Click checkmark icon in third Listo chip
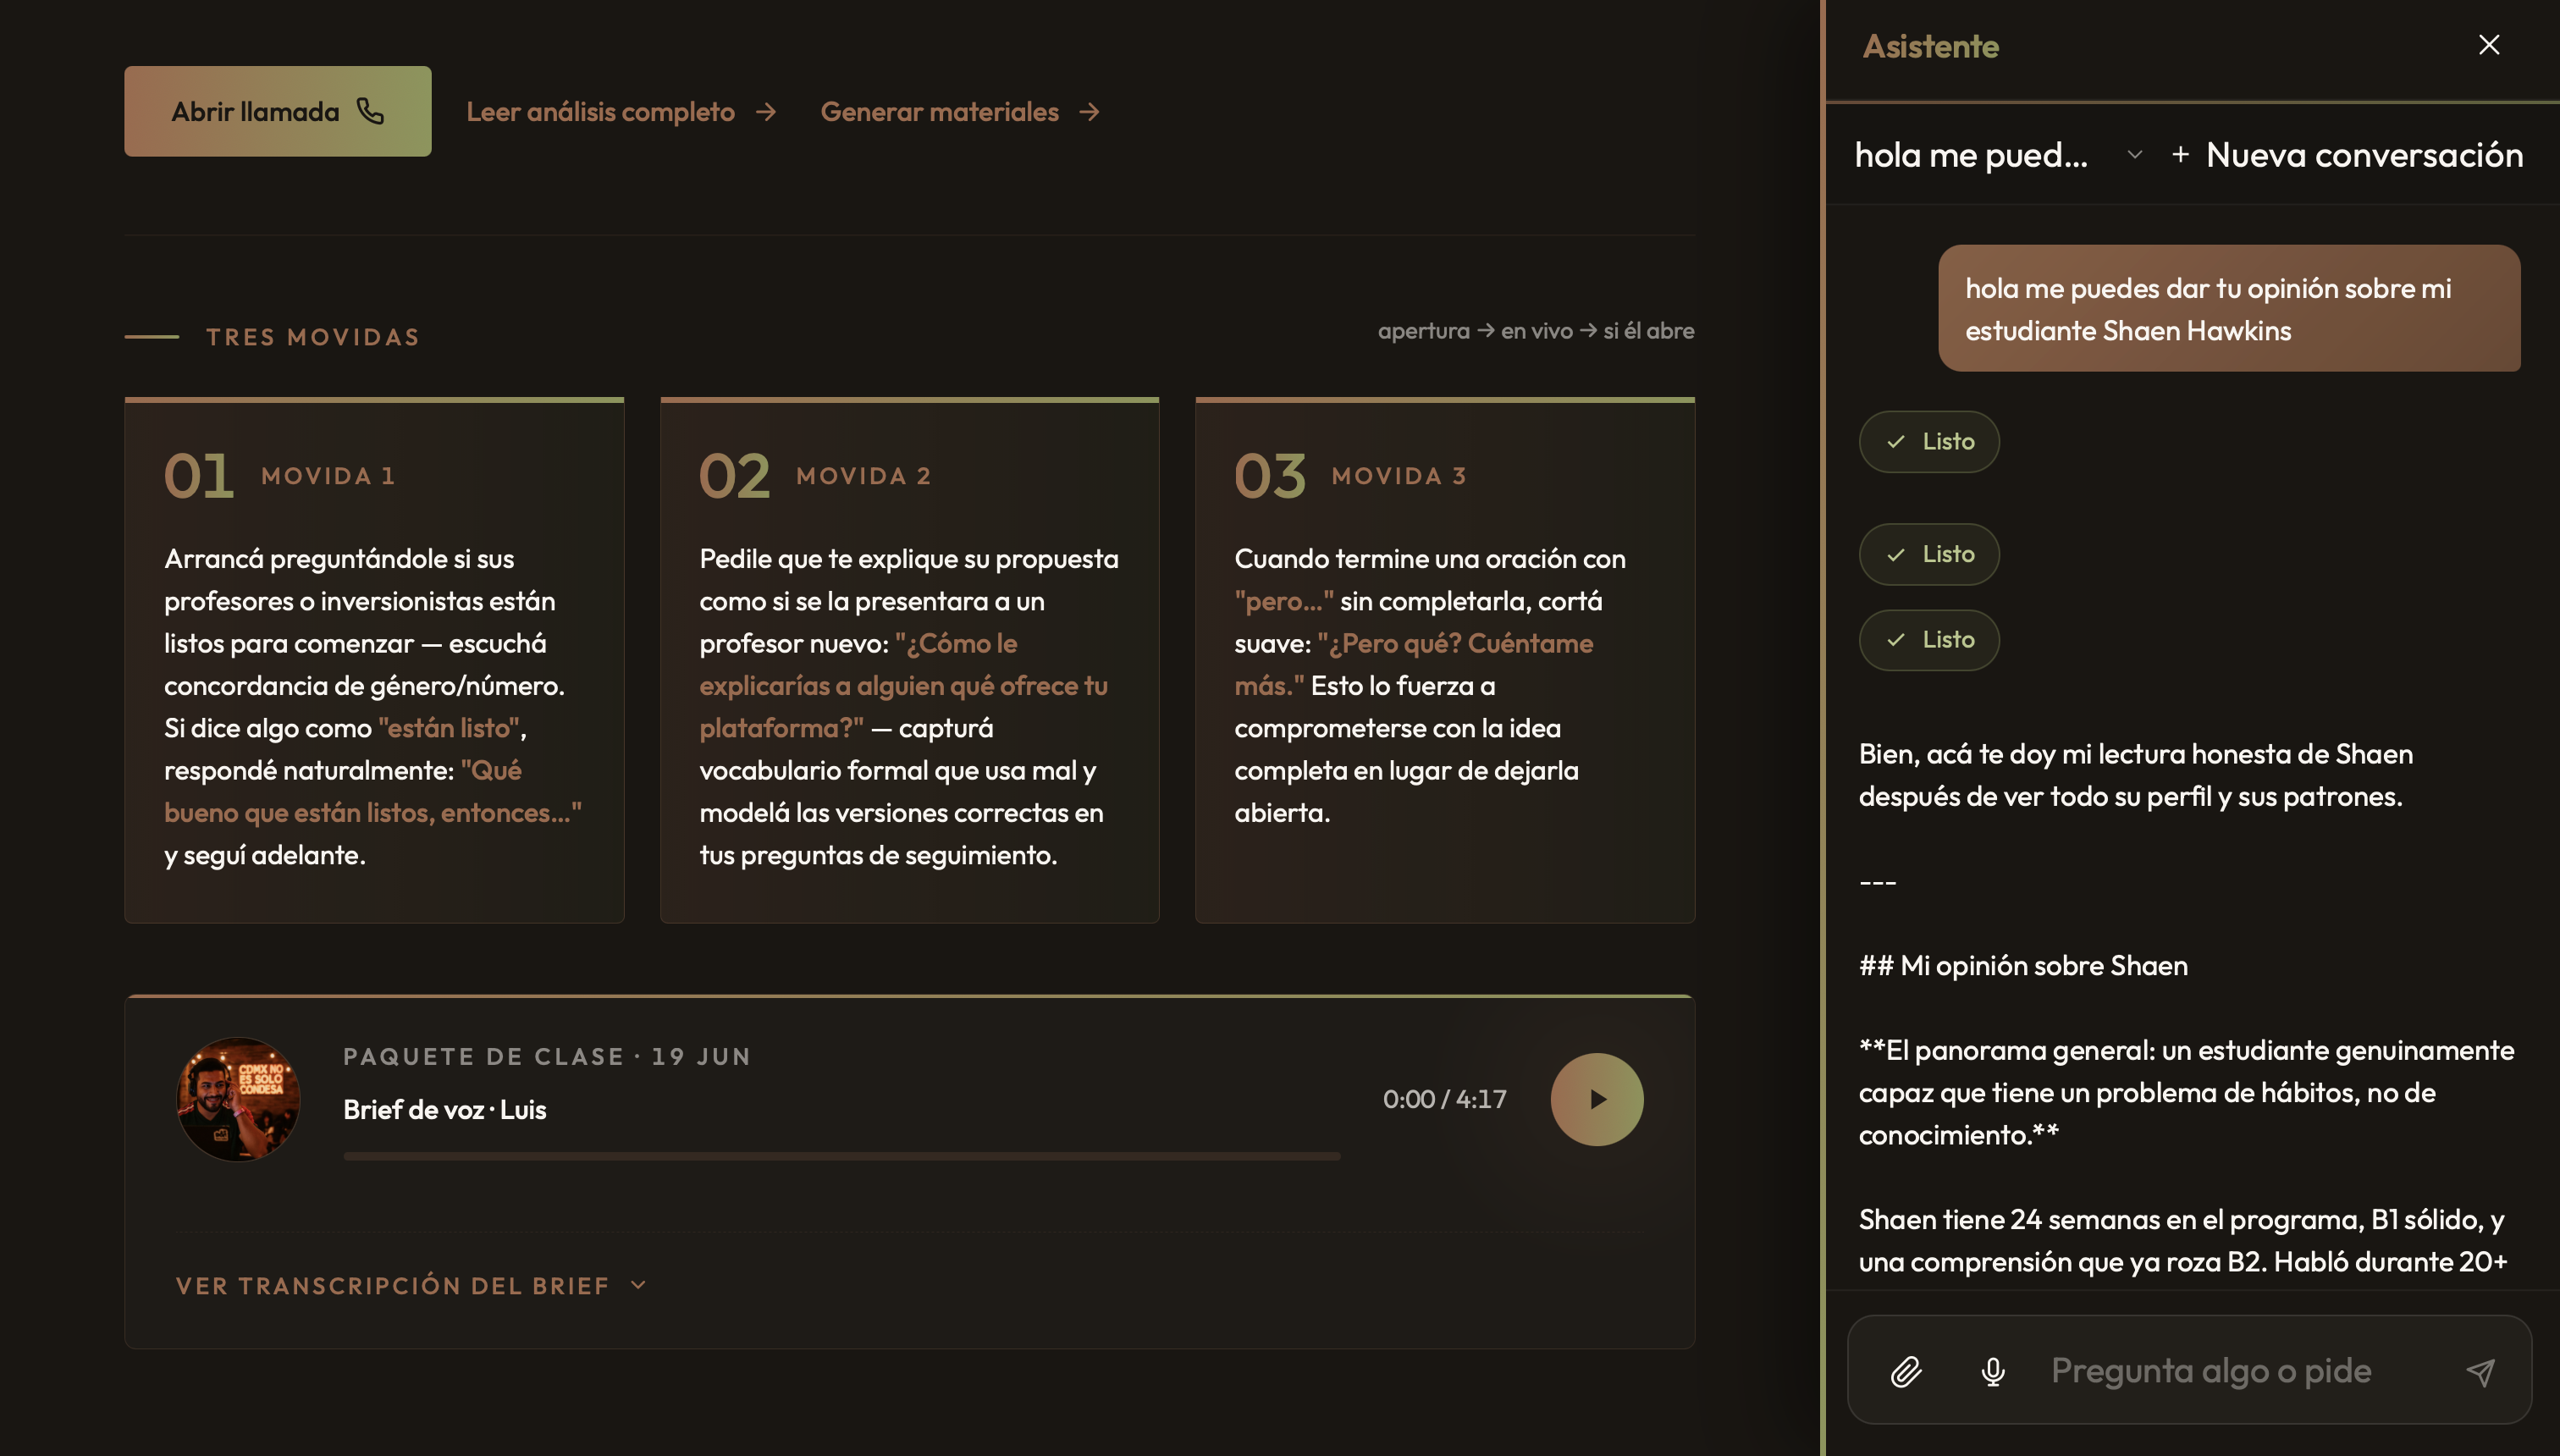2560x1456 pixels. (1896, 640)
